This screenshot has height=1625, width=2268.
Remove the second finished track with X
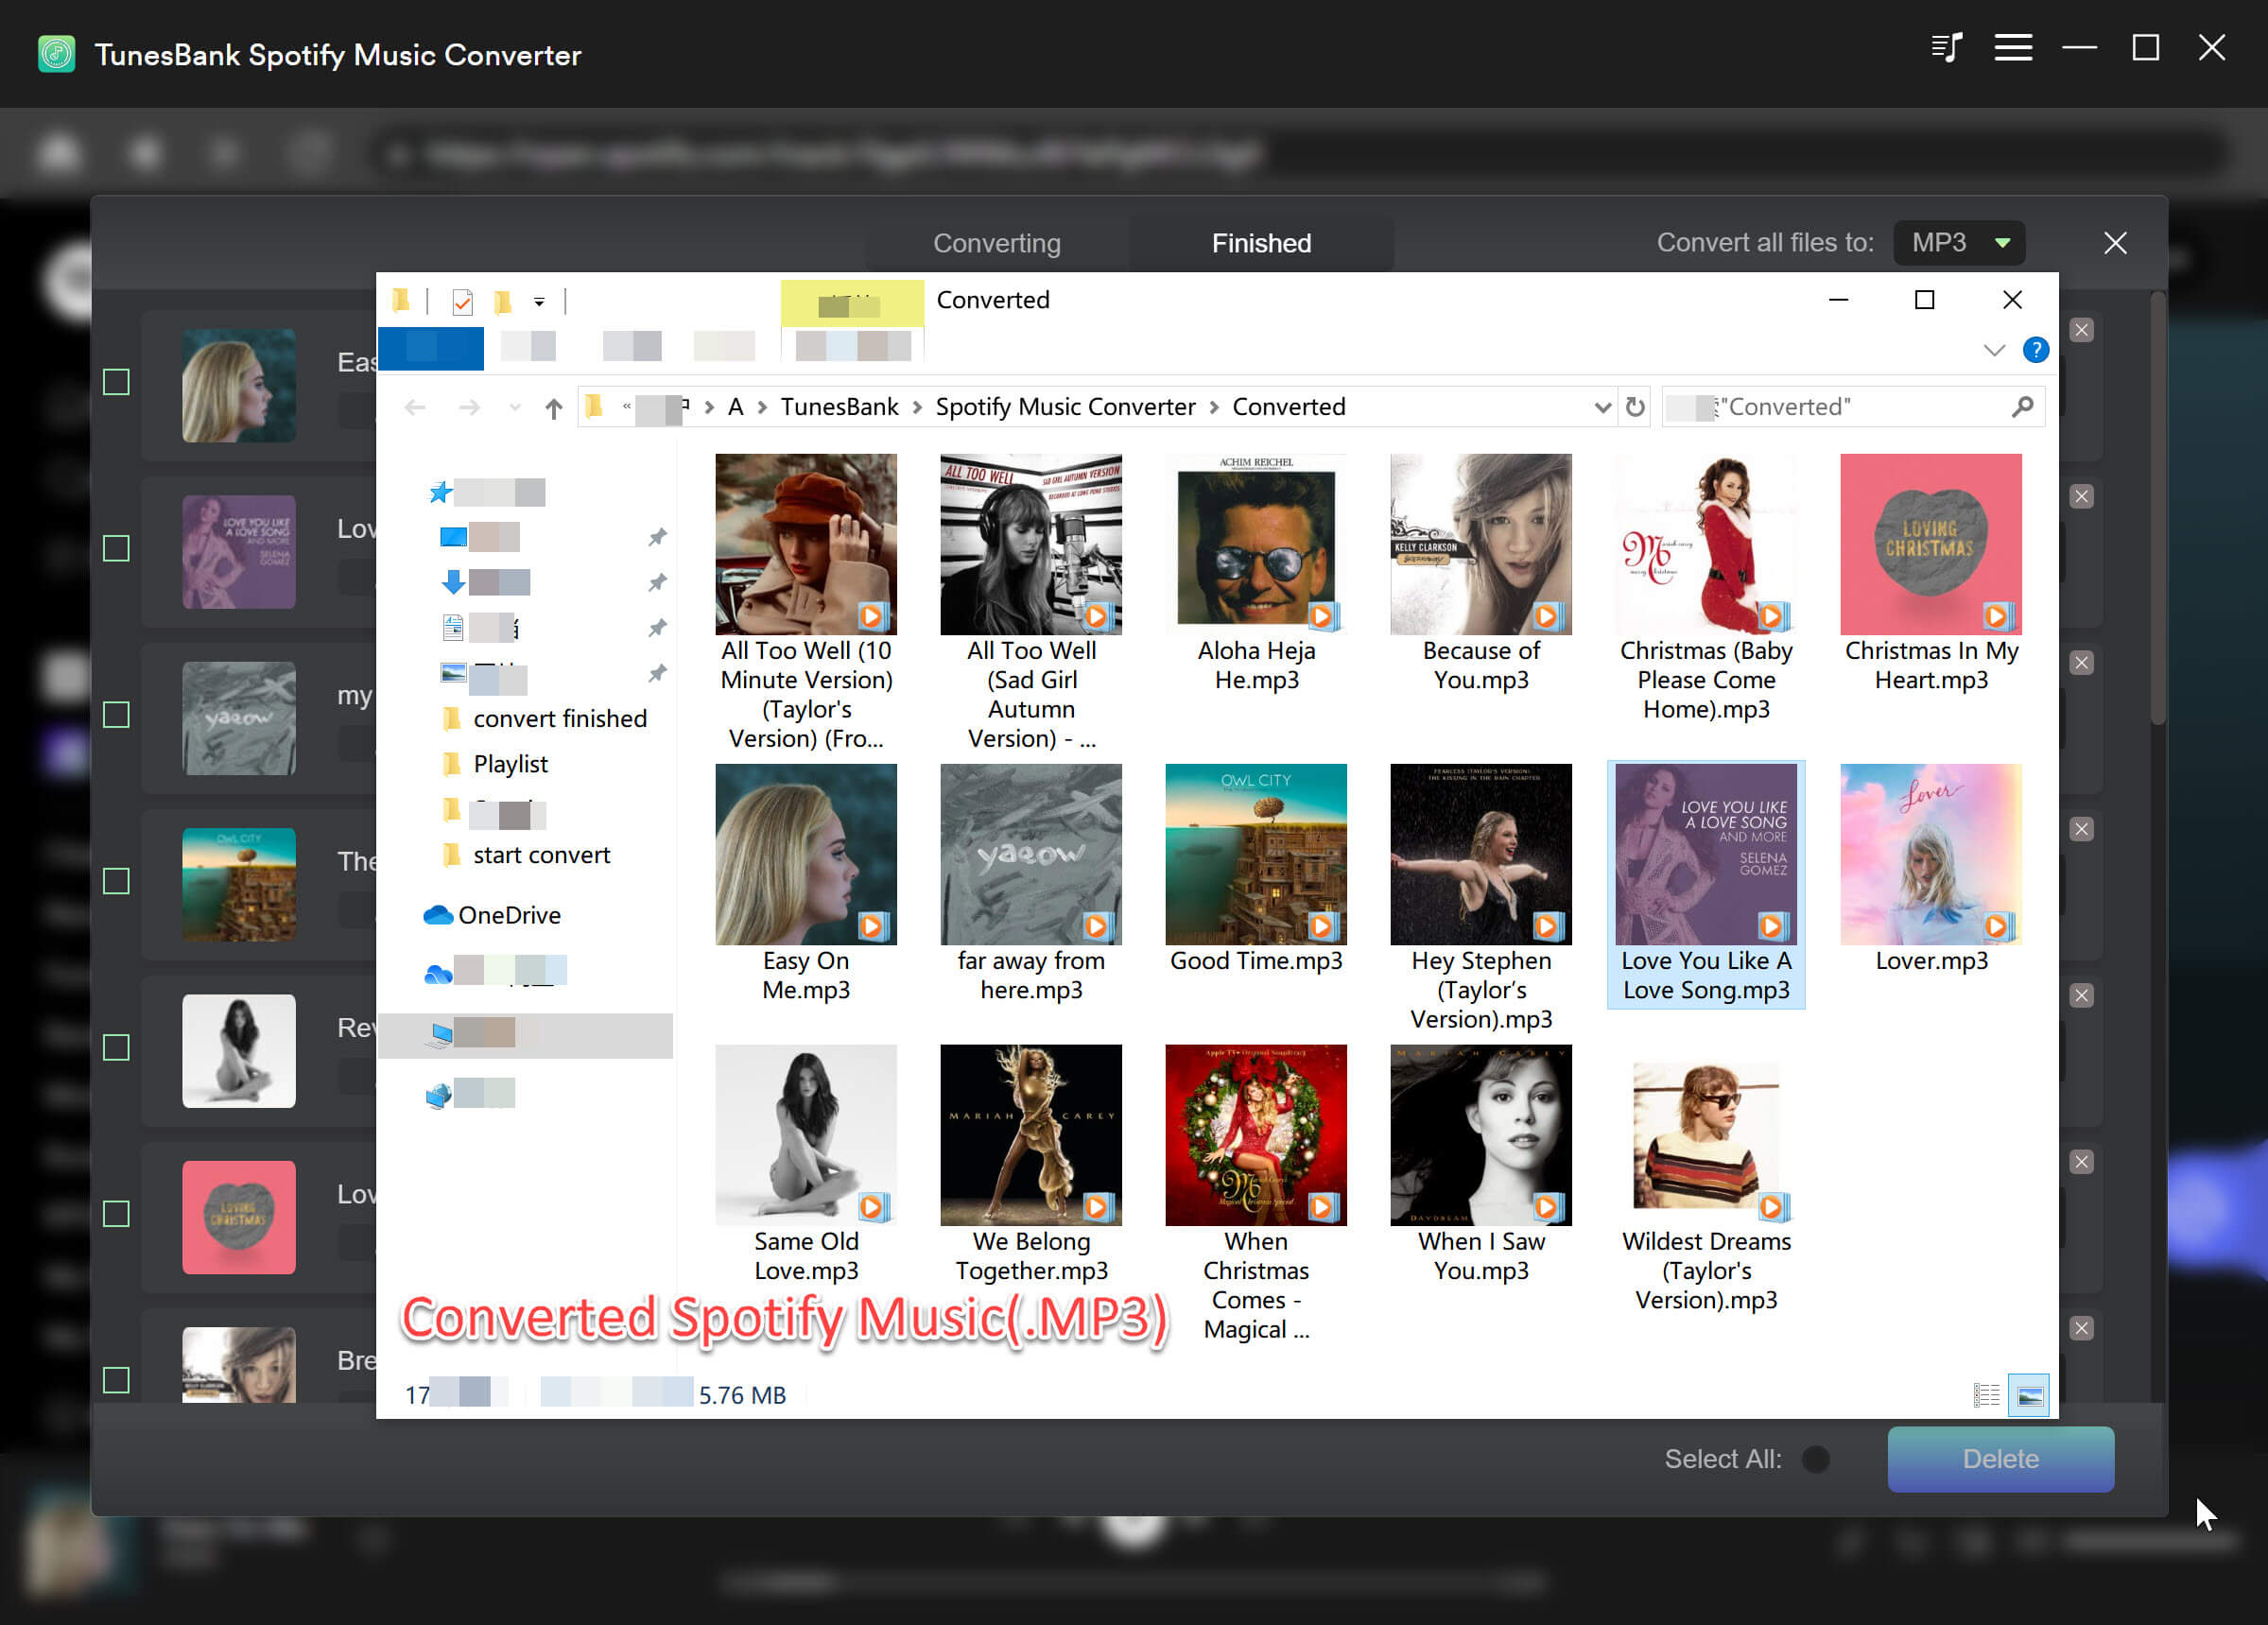coord(2082,496)
